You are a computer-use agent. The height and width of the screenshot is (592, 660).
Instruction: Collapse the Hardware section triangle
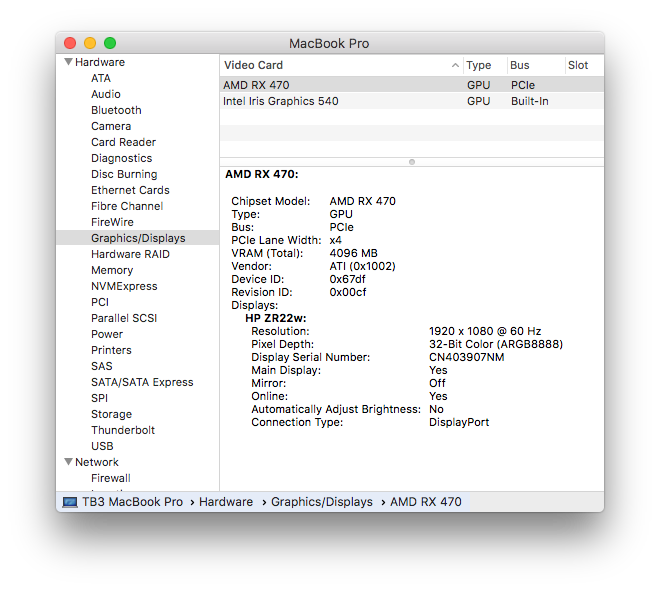[x=68, y=62]
